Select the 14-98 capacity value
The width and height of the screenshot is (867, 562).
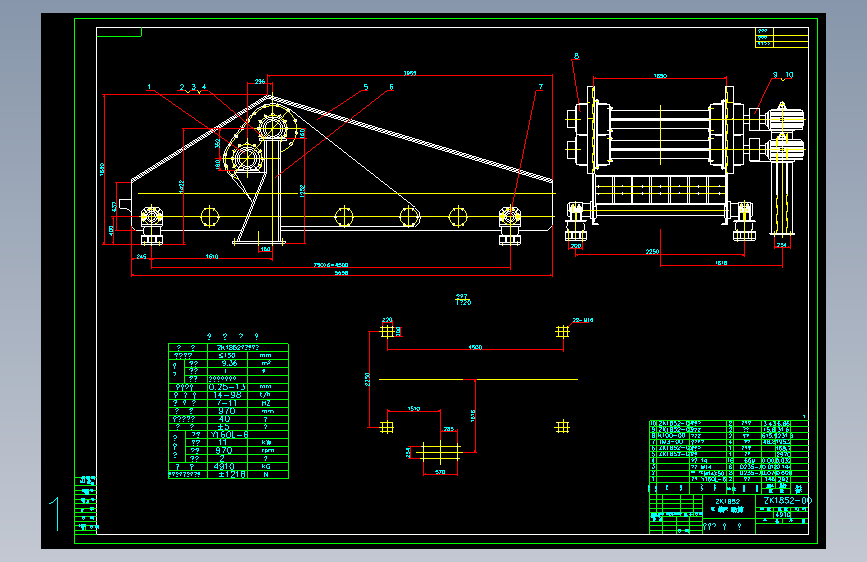(227, 395)
